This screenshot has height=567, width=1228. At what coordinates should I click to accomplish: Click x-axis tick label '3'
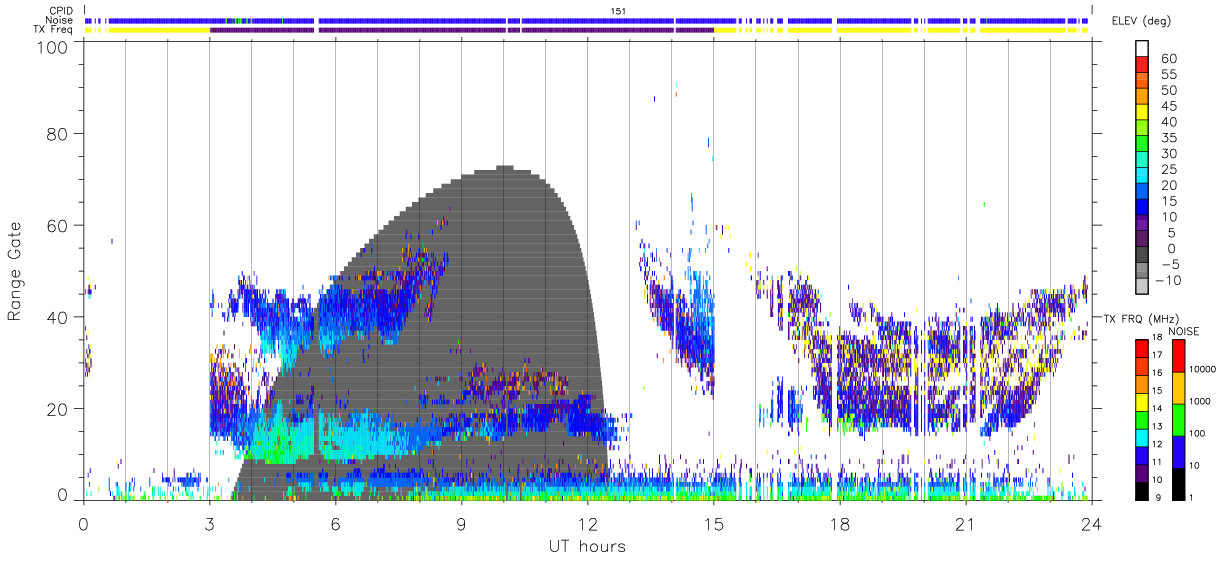tap(209, 524)
